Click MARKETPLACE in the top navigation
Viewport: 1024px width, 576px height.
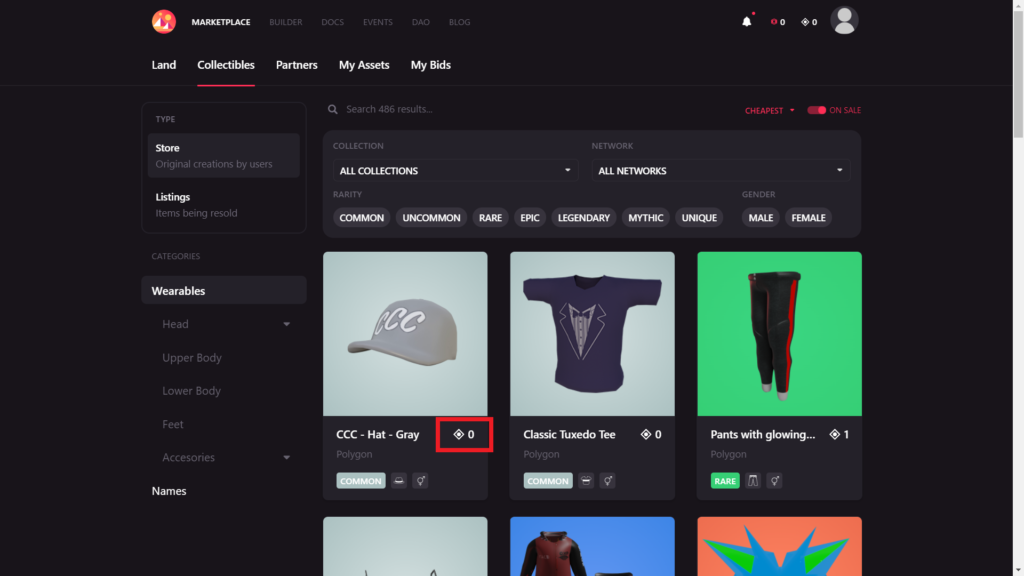(221, 22)
